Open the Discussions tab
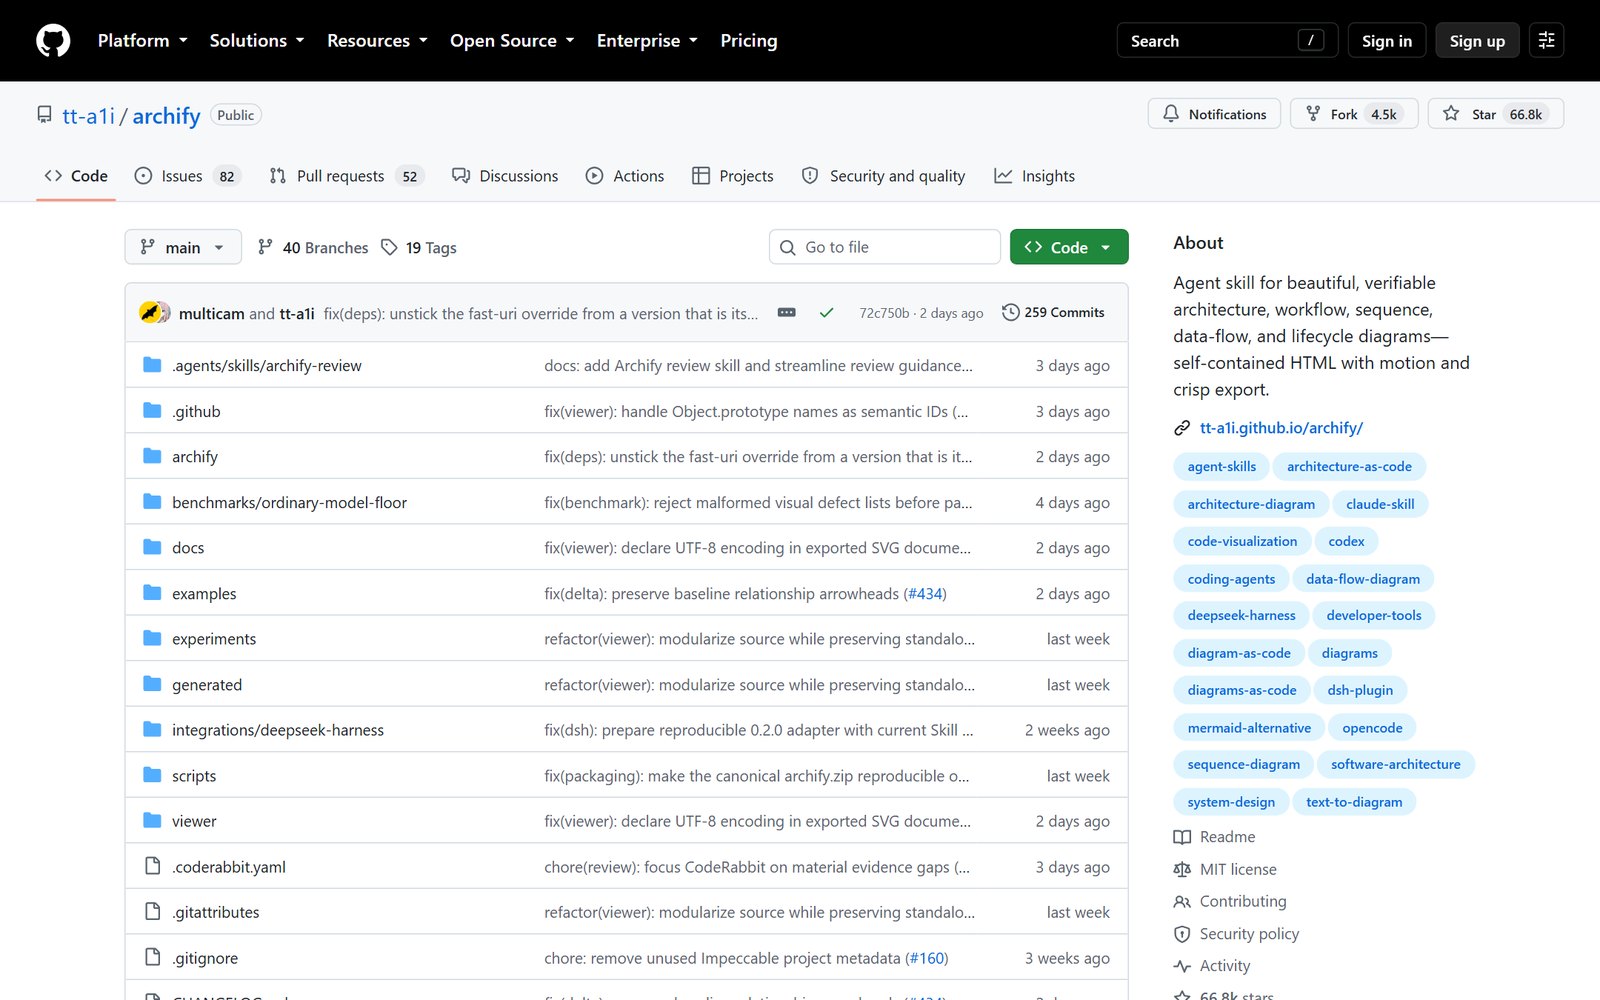The height and width of the screenshot is (1000, 1600). pyautogui.click(x=505, y=176)
